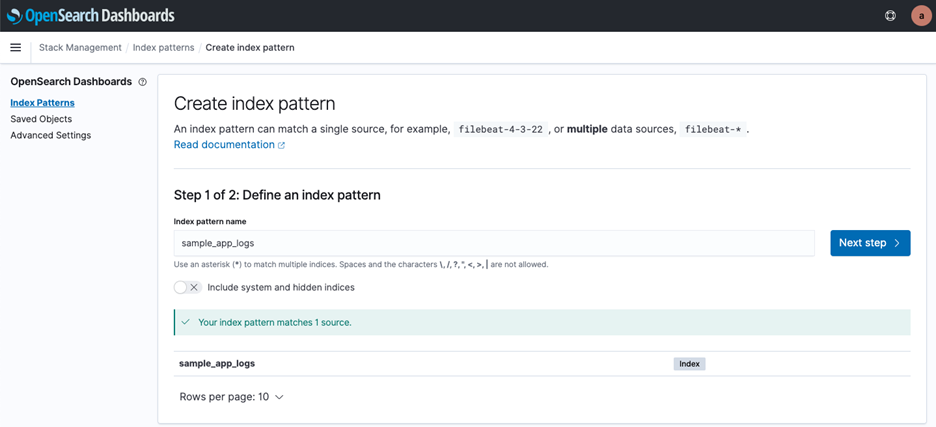This screenshot has width=936, height=427.
Task: Click the Index badge in results
Action: [689, 364]
